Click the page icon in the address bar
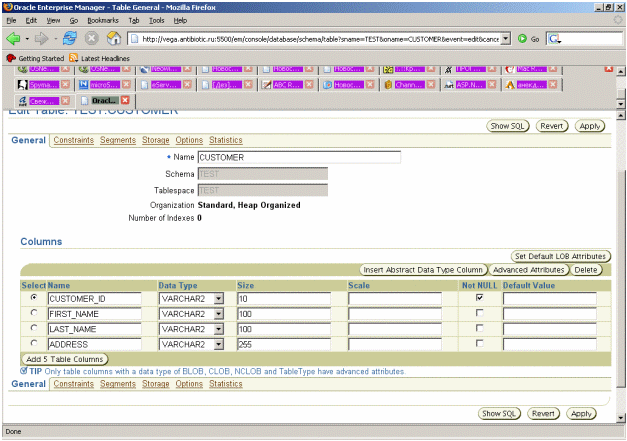The height and width of the screenshot is (441, 627). pos(135,39)
